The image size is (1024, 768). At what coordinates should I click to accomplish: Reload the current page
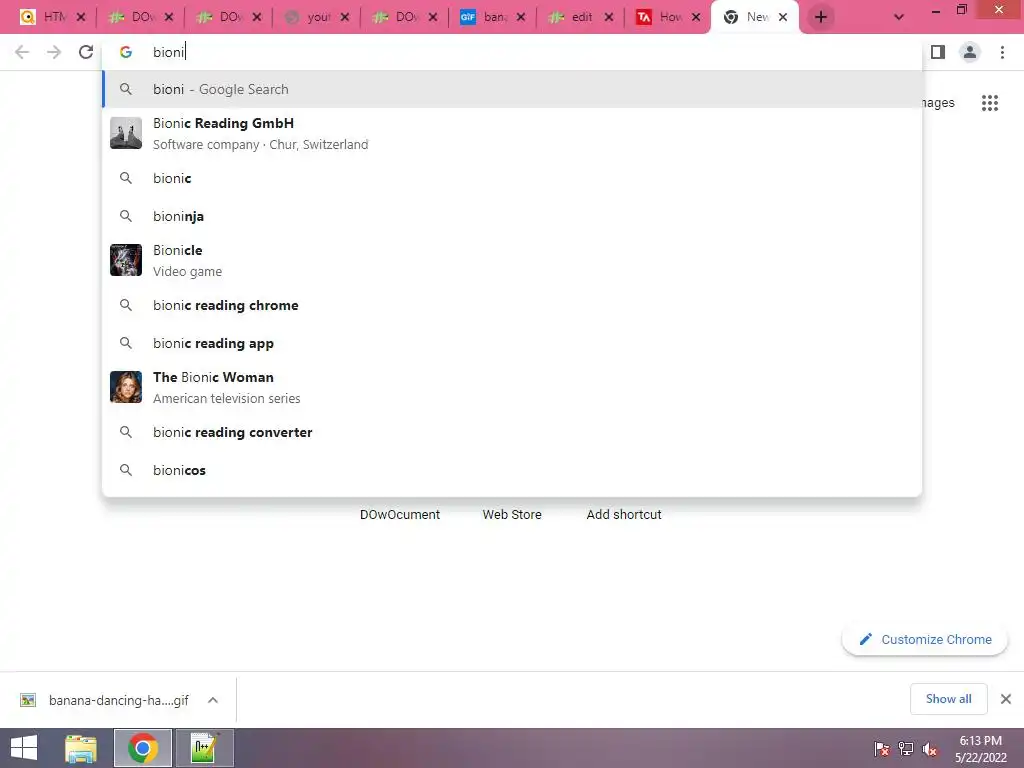point(86,52)
